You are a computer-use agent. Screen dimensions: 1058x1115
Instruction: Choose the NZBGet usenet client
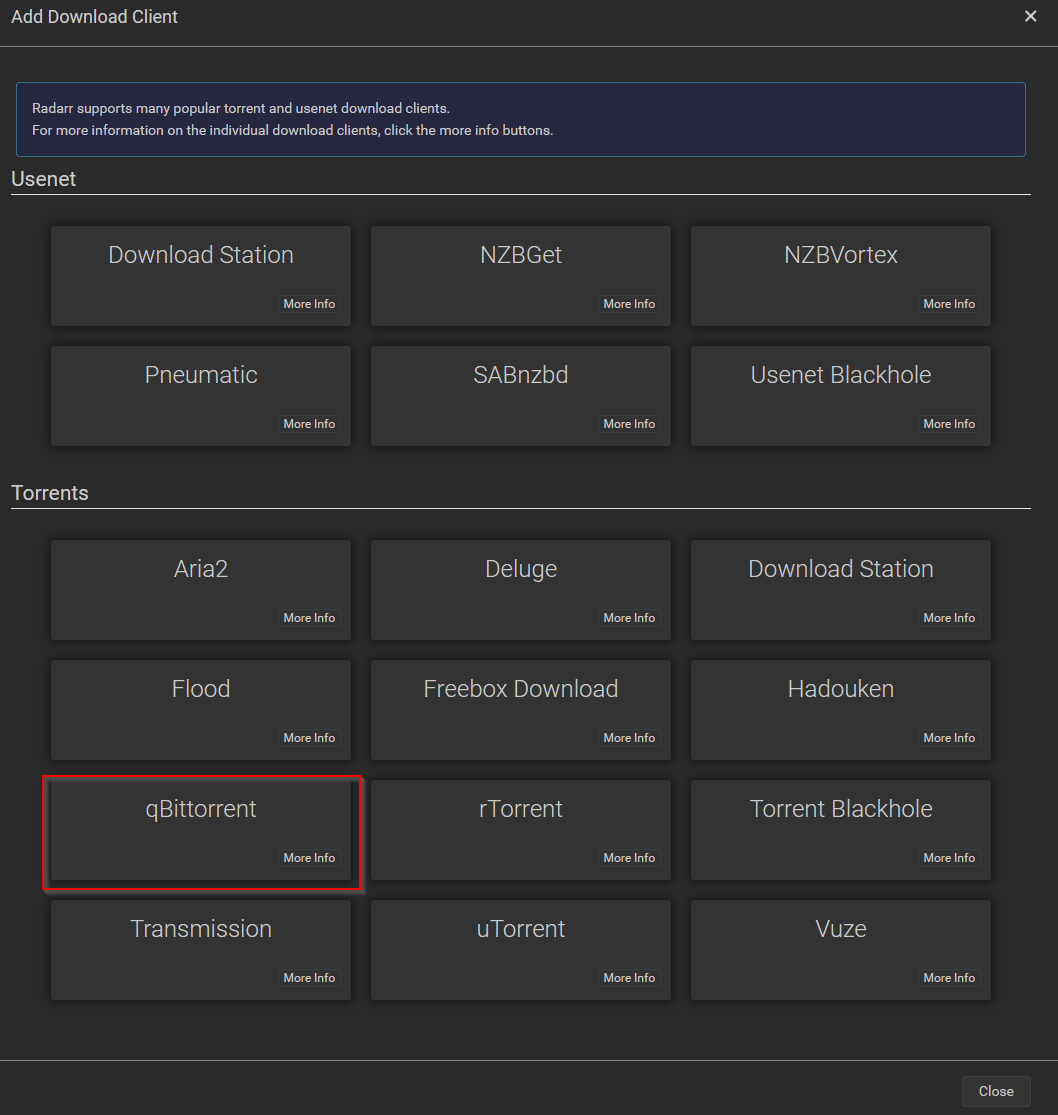click(520, 265)
